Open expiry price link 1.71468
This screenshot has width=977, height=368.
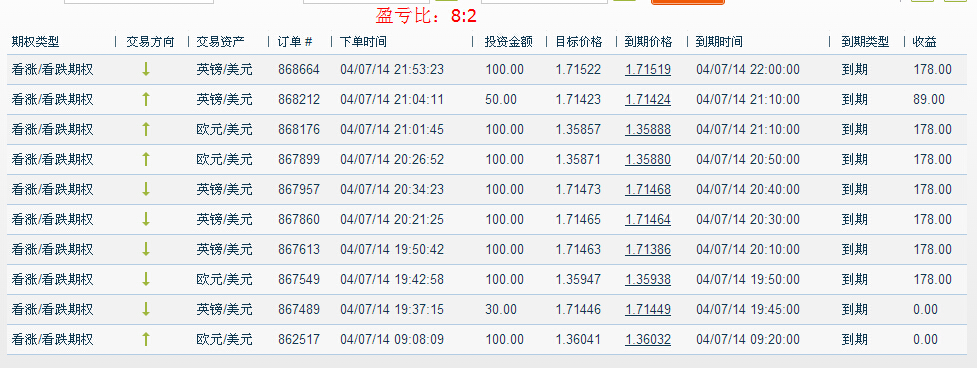pyautogui.click(x=648, y=189)
